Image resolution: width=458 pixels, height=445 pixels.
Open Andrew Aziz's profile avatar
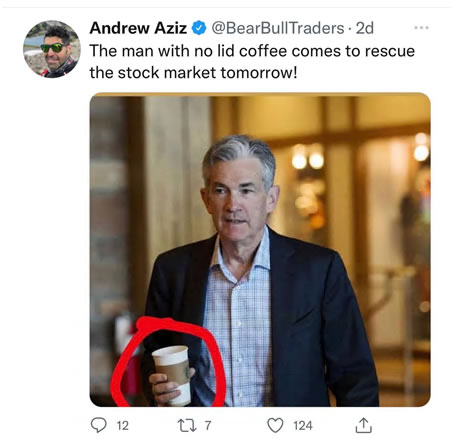pos(52,49)
